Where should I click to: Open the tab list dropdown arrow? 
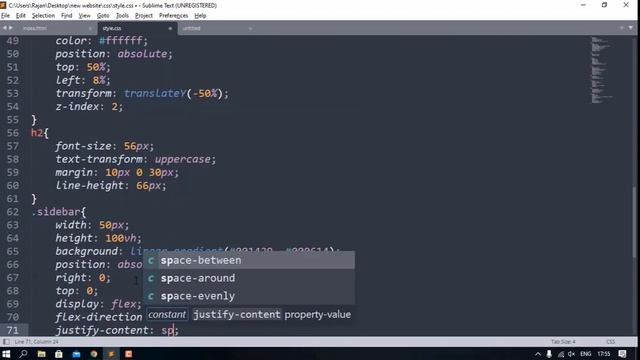(x=631, y=28)
